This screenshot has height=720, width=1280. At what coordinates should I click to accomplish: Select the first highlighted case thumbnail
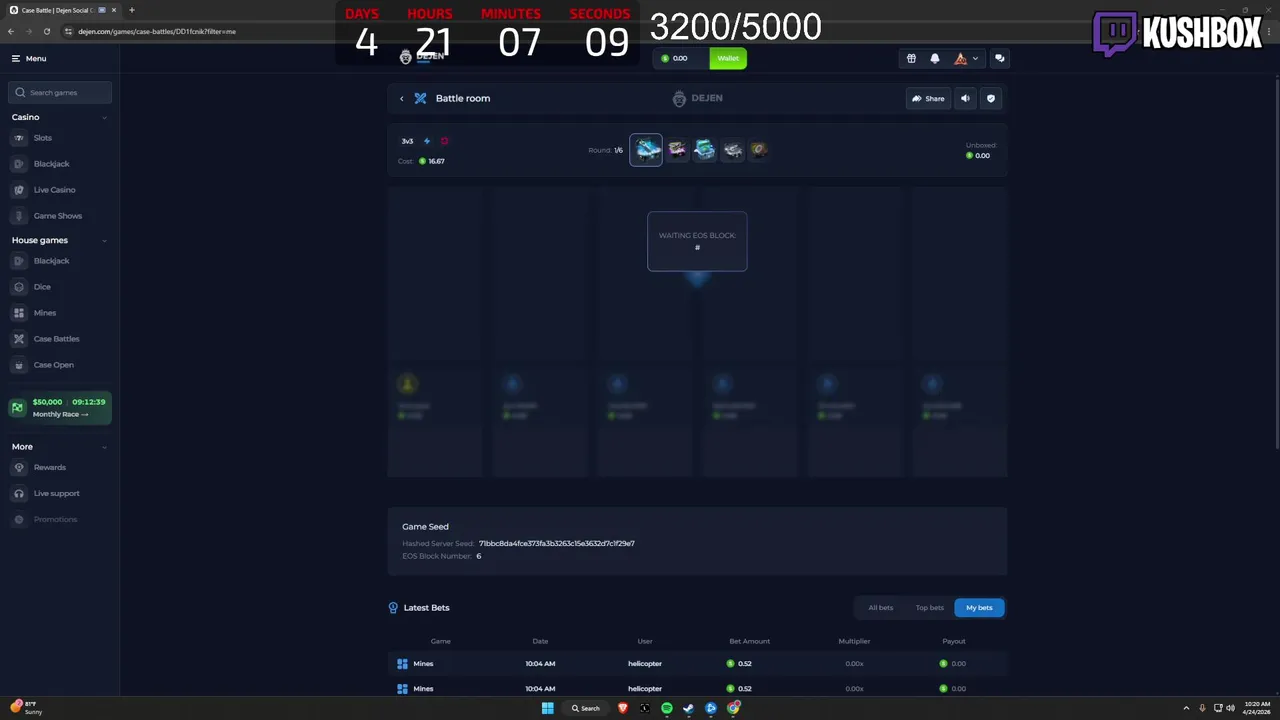(646, 150)
